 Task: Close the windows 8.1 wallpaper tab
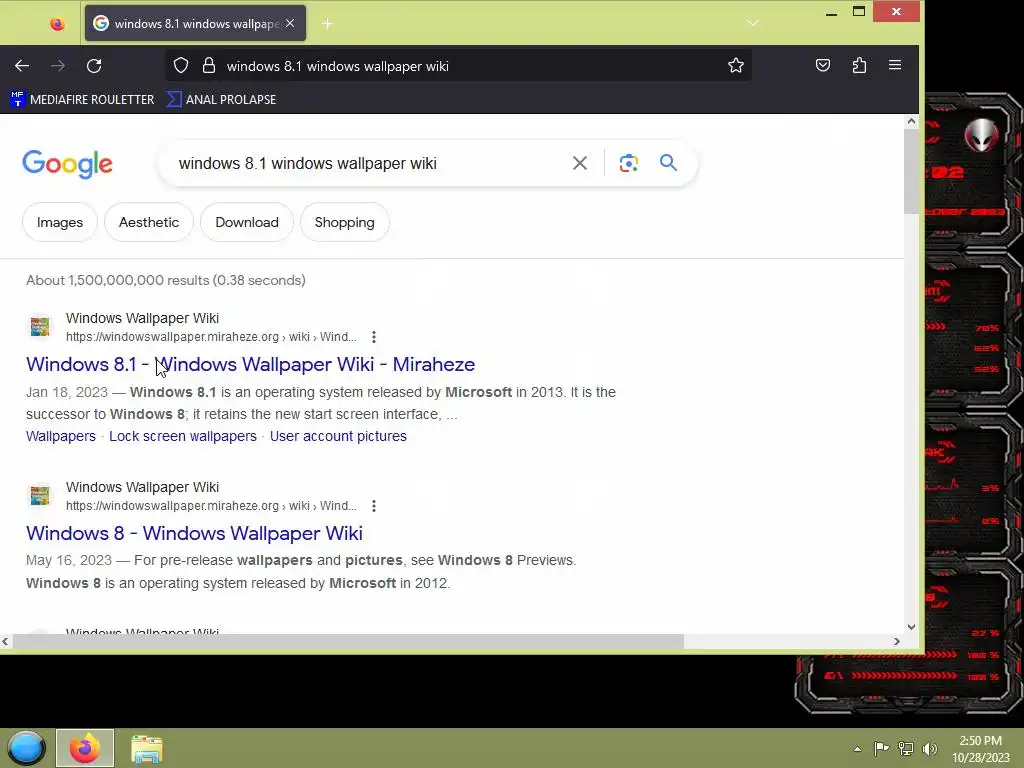point(291,23)
